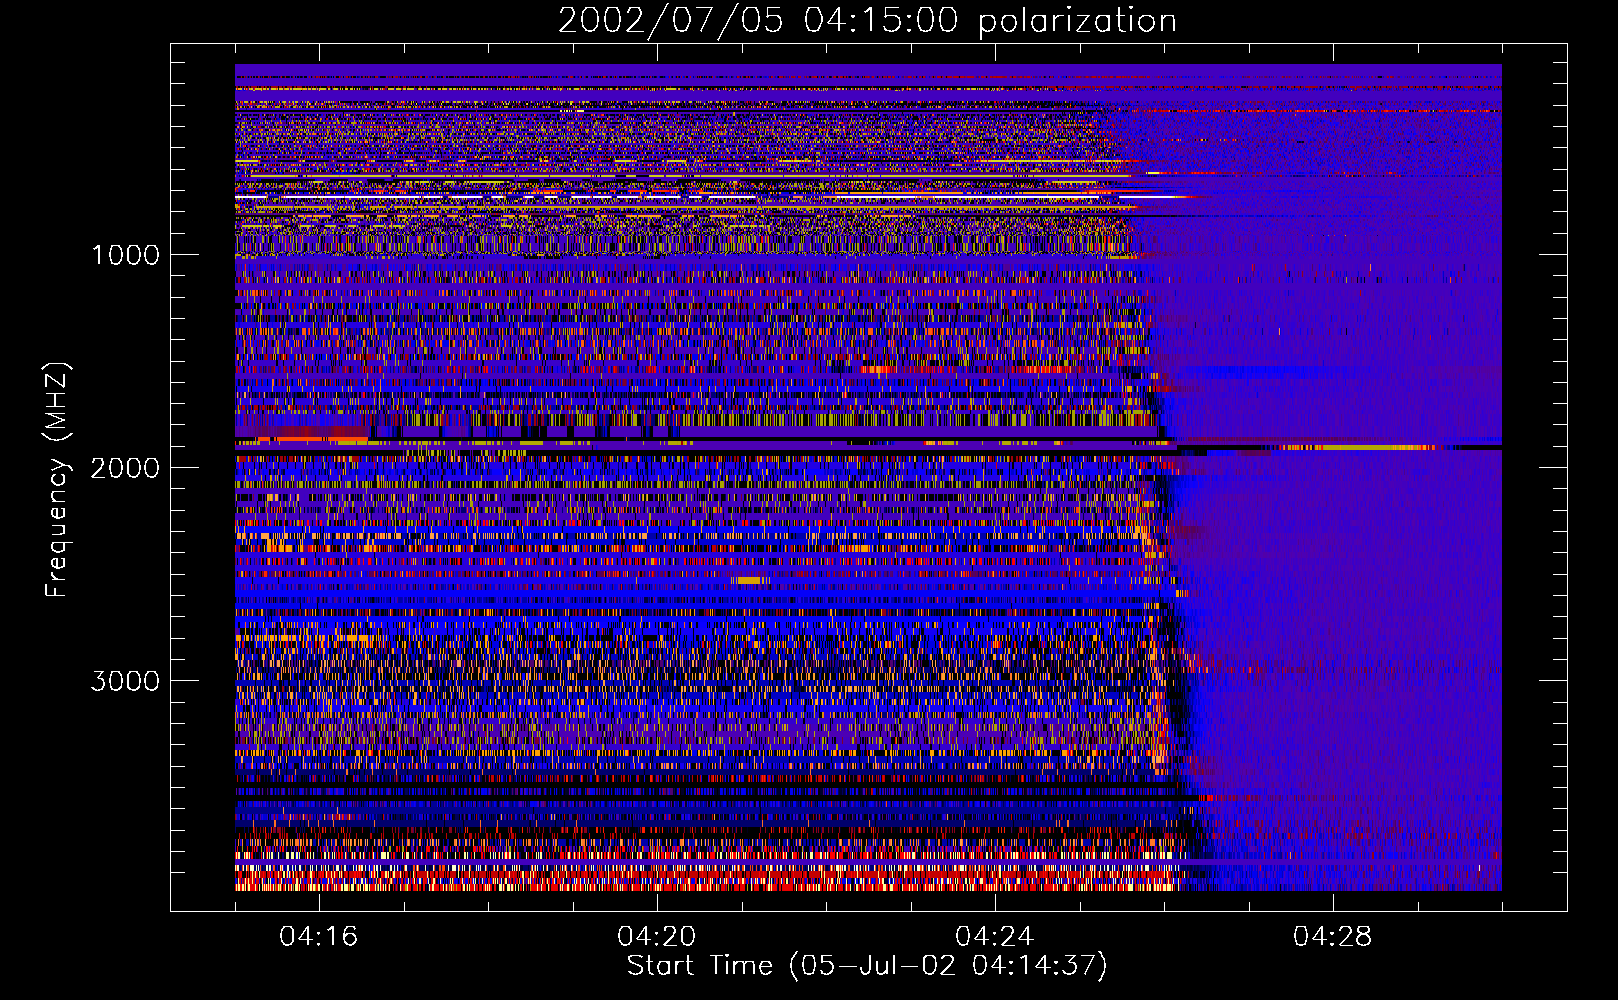Click the plot title '2002/07/05 04:15:00 polarization'

tap(867, 20)
